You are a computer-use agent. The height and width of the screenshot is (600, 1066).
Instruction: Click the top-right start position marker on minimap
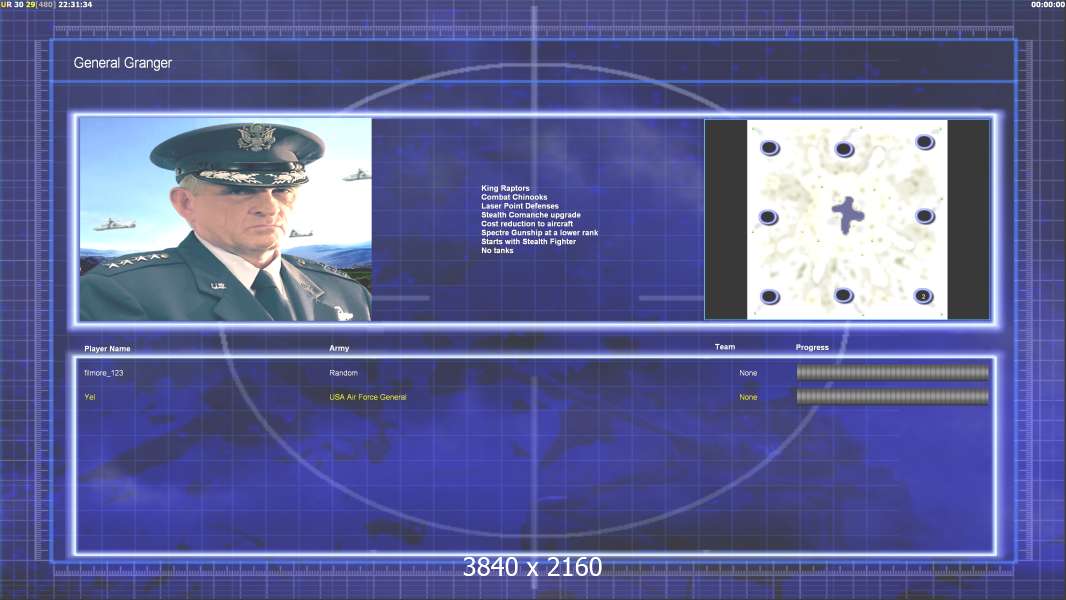coord(925,142)
